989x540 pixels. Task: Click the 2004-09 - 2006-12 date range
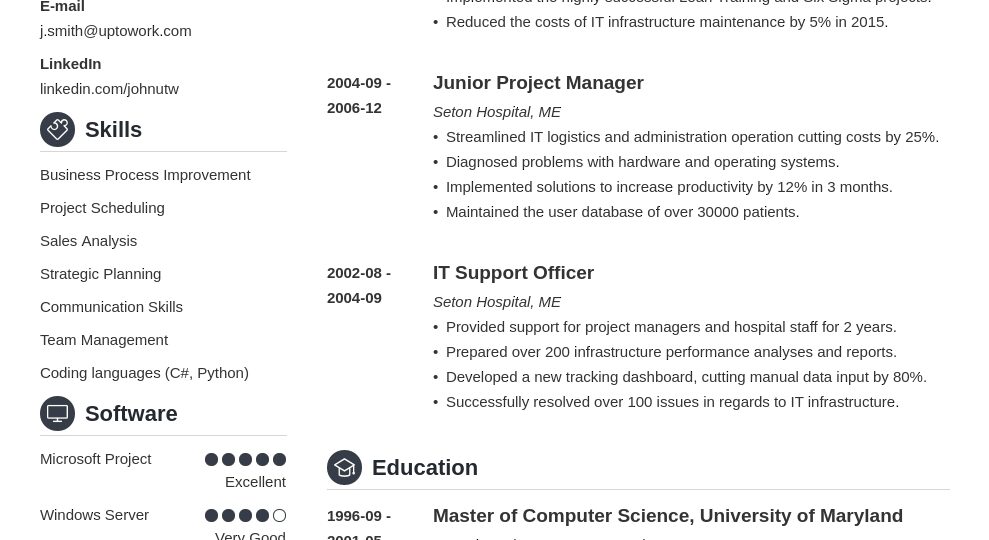(x=358, y=95)
